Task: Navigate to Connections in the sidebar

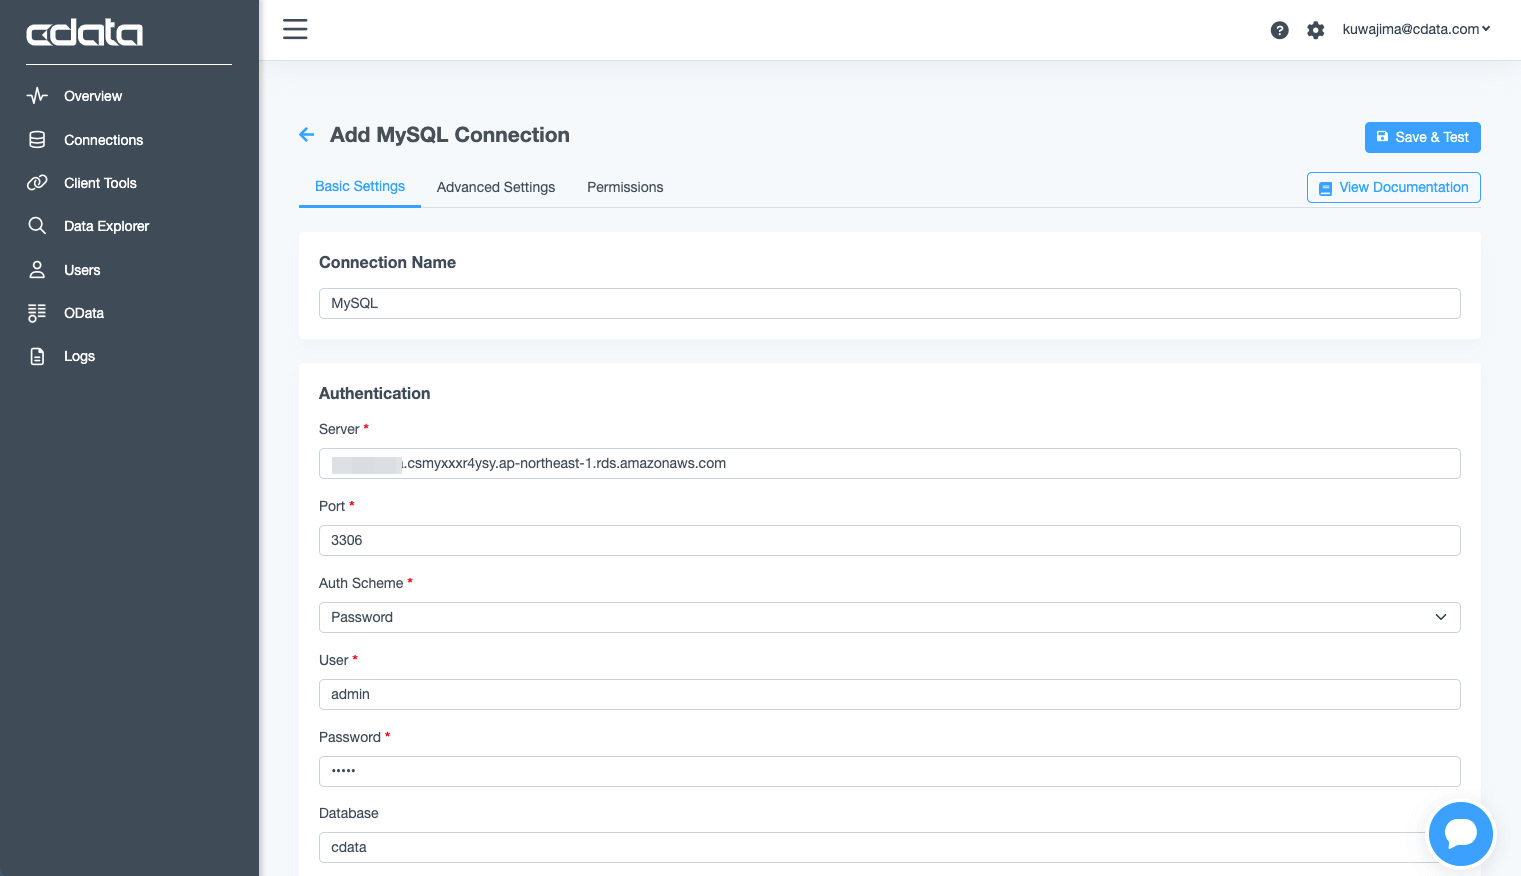Action: click(x=103, y=140)
